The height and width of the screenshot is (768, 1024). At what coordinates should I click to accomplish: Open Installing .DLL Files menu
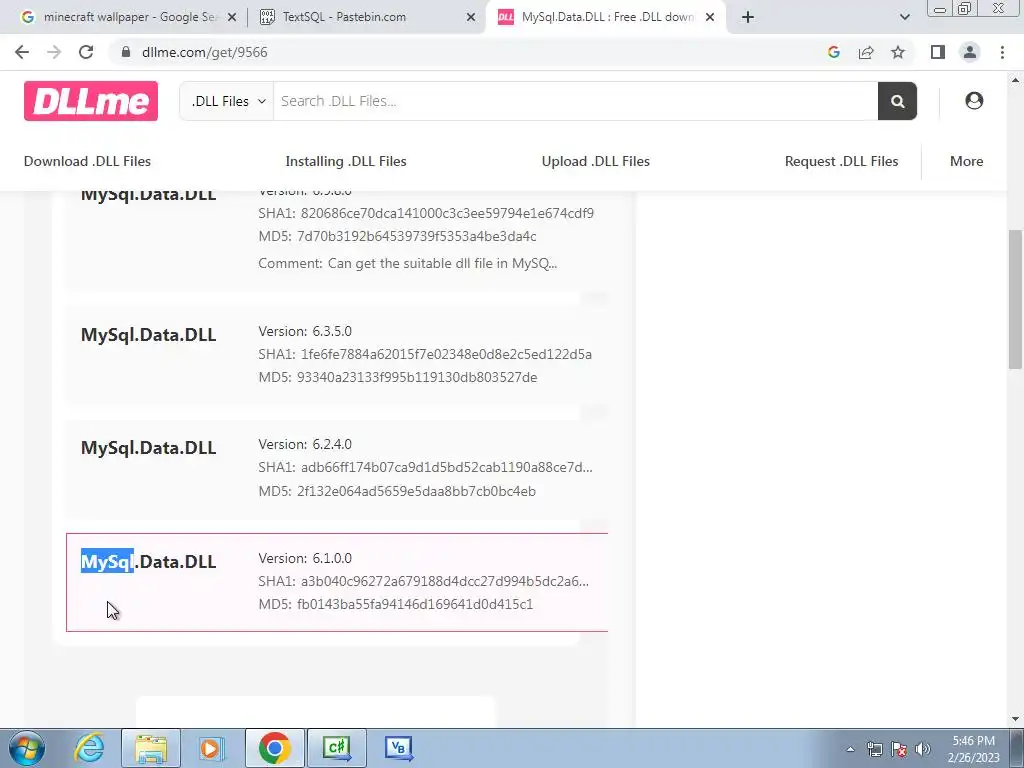[x=346, y=161]
